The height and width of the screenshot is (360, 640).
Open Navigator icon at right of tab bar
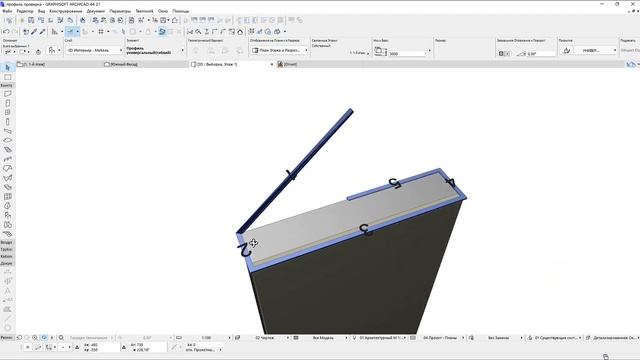(631, 64)
